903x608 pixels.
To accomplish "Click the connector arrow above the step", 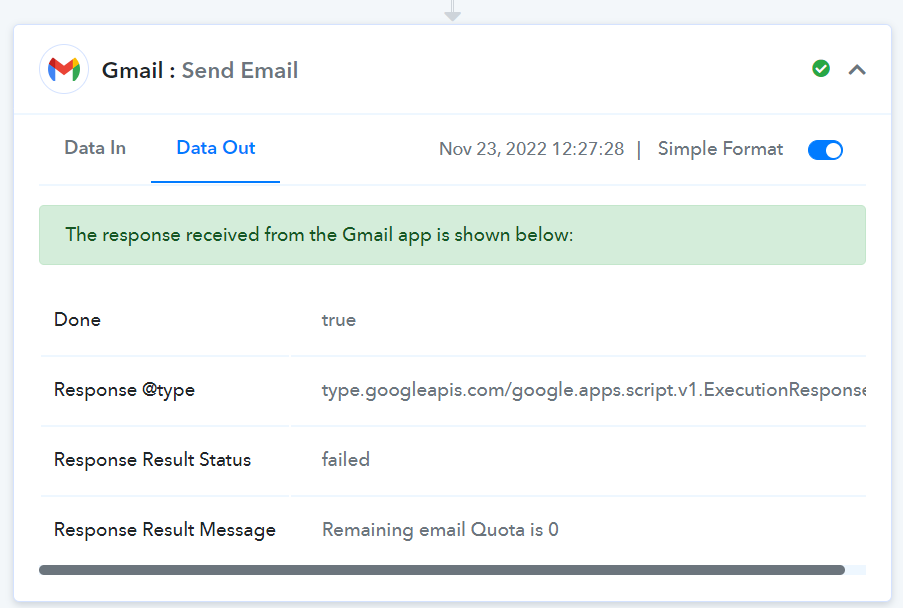I will point(453,11).
